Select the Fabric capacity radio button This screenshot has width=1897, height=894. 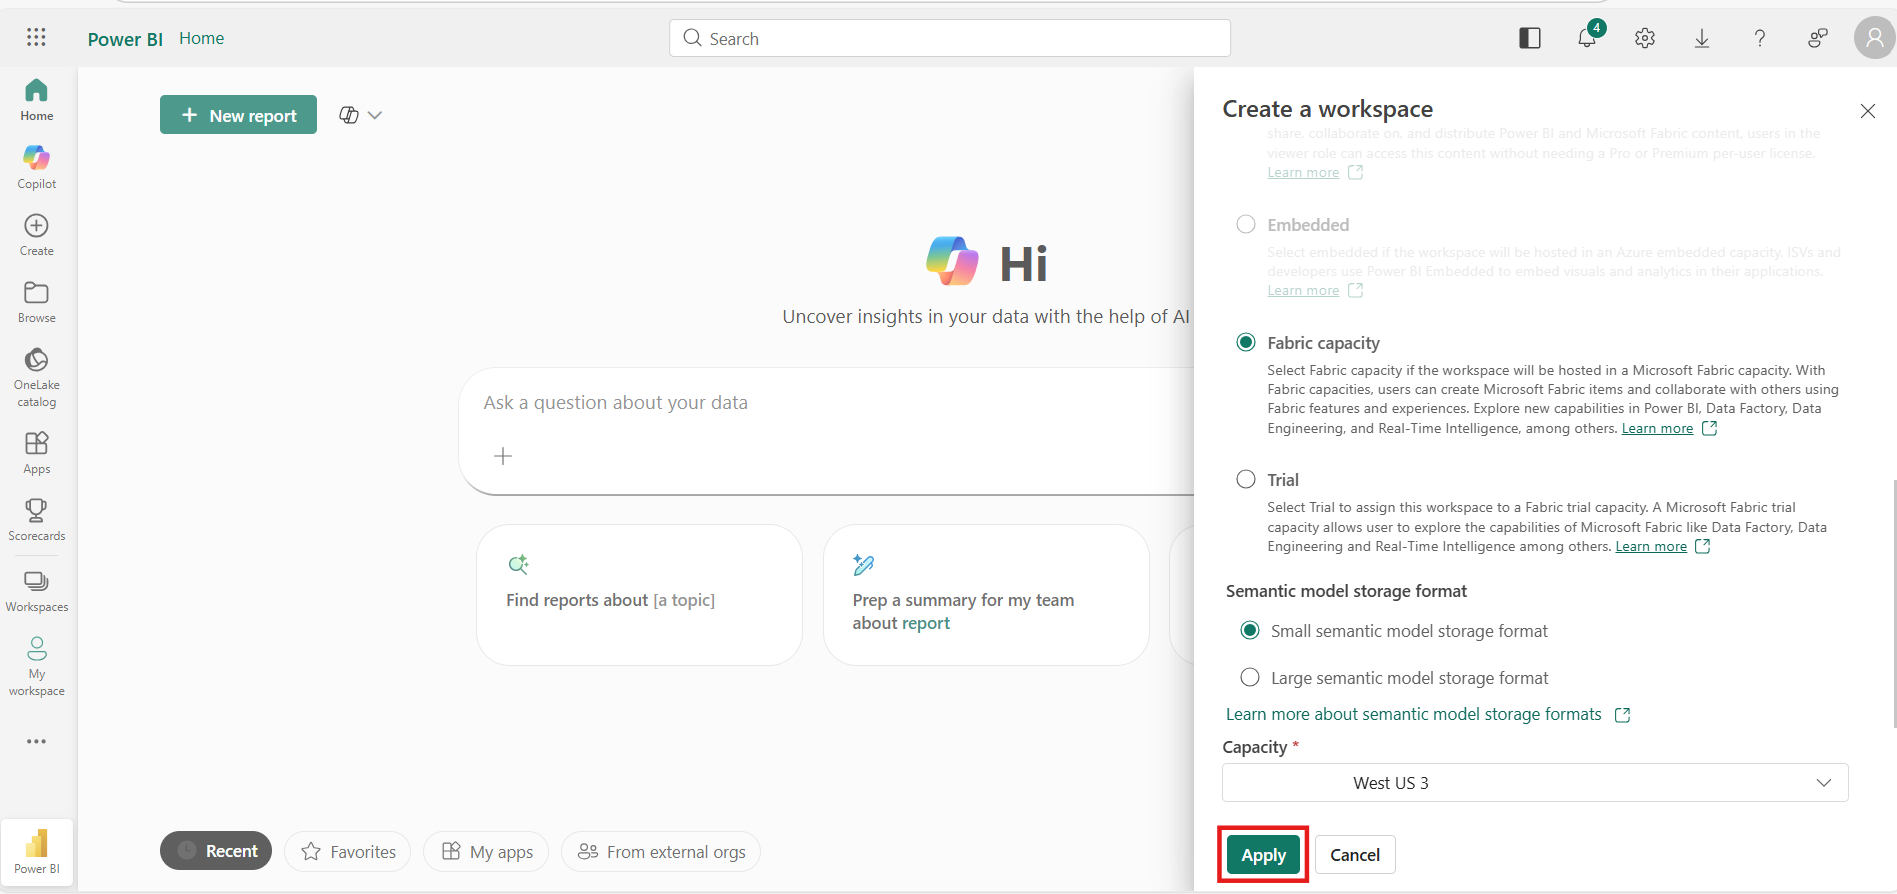pyautogui.click(x=1246, y=342)
